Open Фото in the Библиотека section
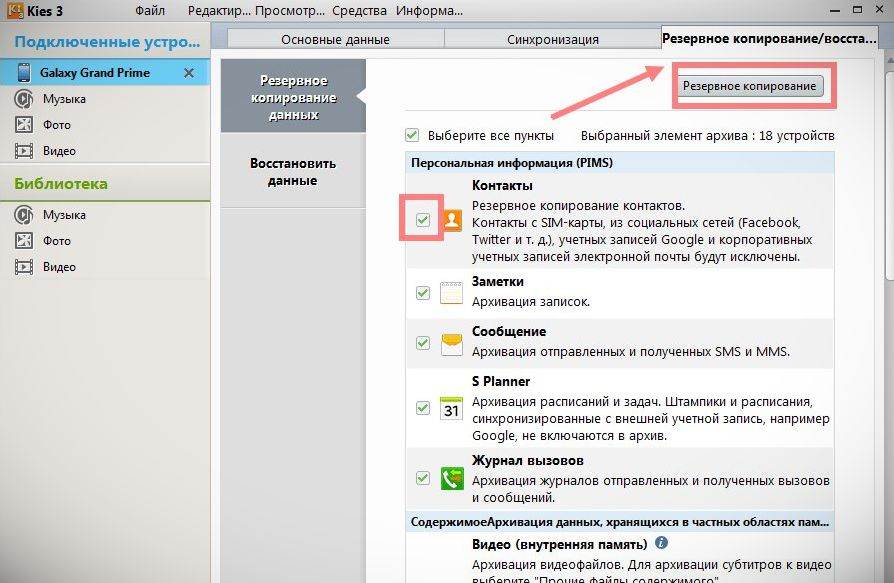Image resolution: width=894 pixels, height=583 pixels. click(x=57, y=241)
